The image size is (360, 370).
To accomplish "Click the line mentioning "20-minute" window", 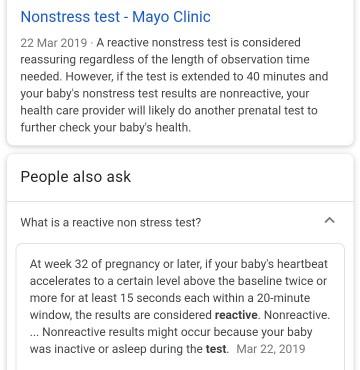I will click(170, 298).
